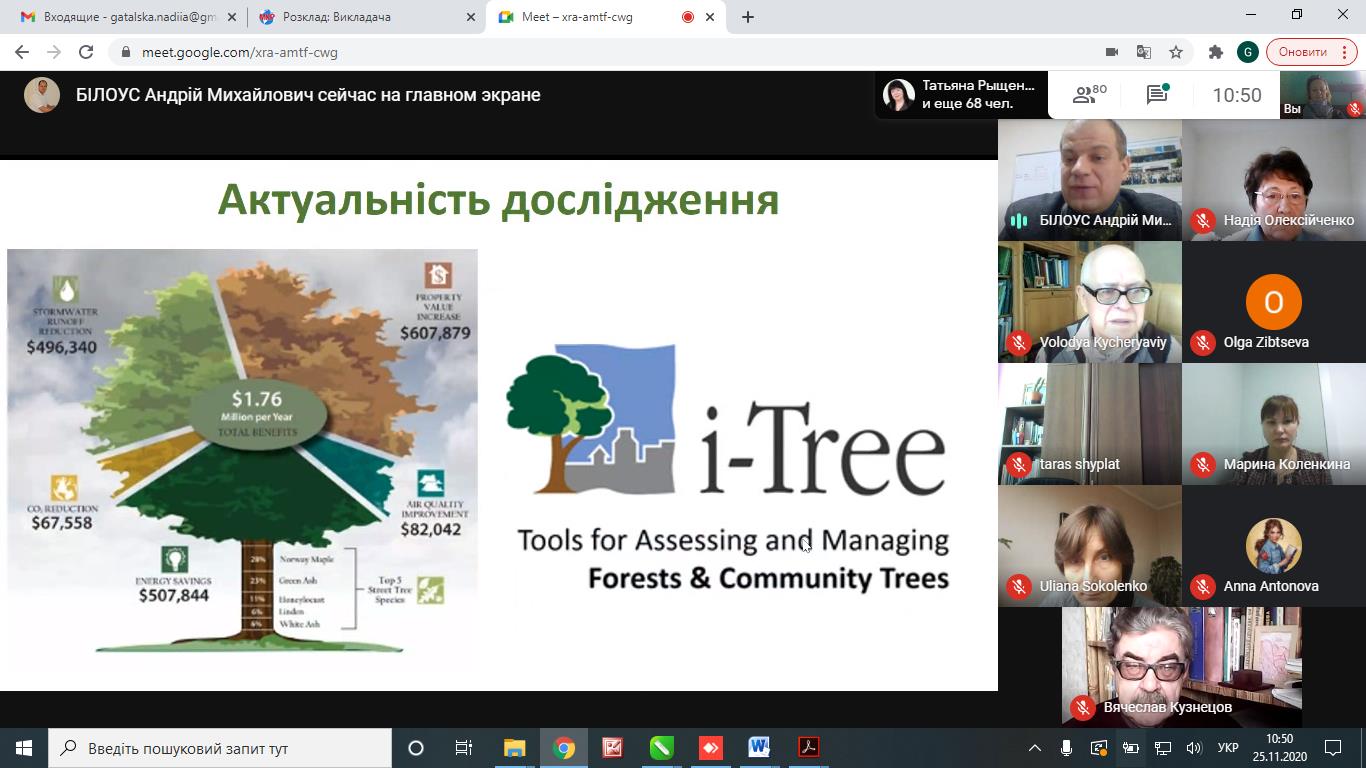Open the Windows Start menu
Screen dimensions: 1366x768
point(24,748)
